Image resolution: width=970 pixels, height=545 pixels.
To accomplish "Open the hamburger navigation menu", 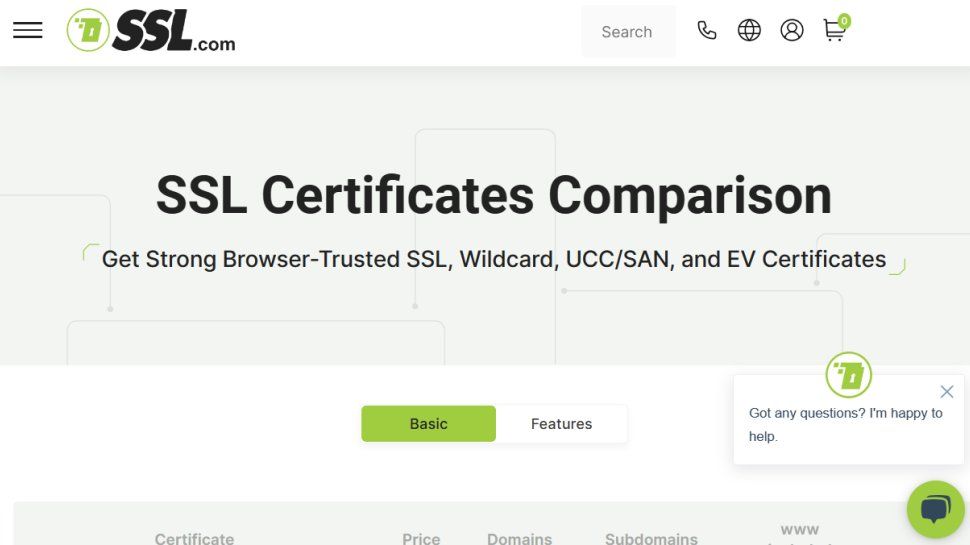I will pyautogui.click(x=28, y=31).
